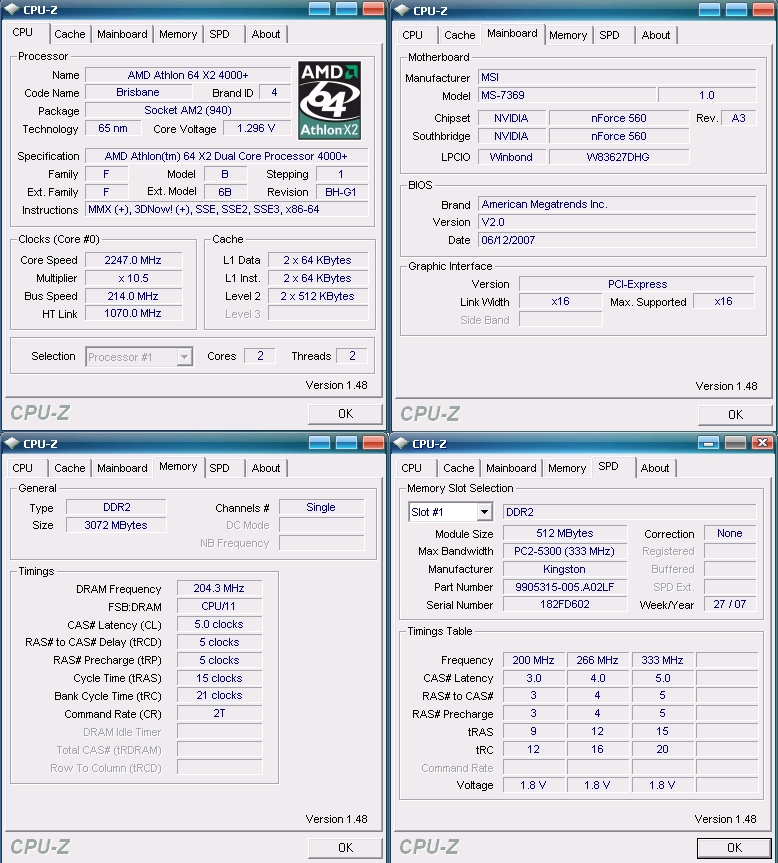Click CPU-Z title icon in SPD window

pyautogui.click(x=401, y=443)
